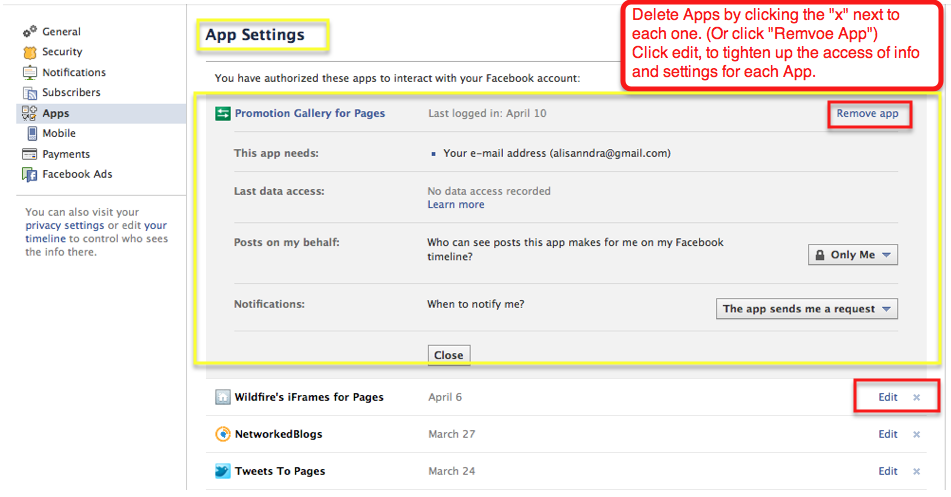
Task: Remove Wildfire's iFrames app with x
Action: pos(916,398)
